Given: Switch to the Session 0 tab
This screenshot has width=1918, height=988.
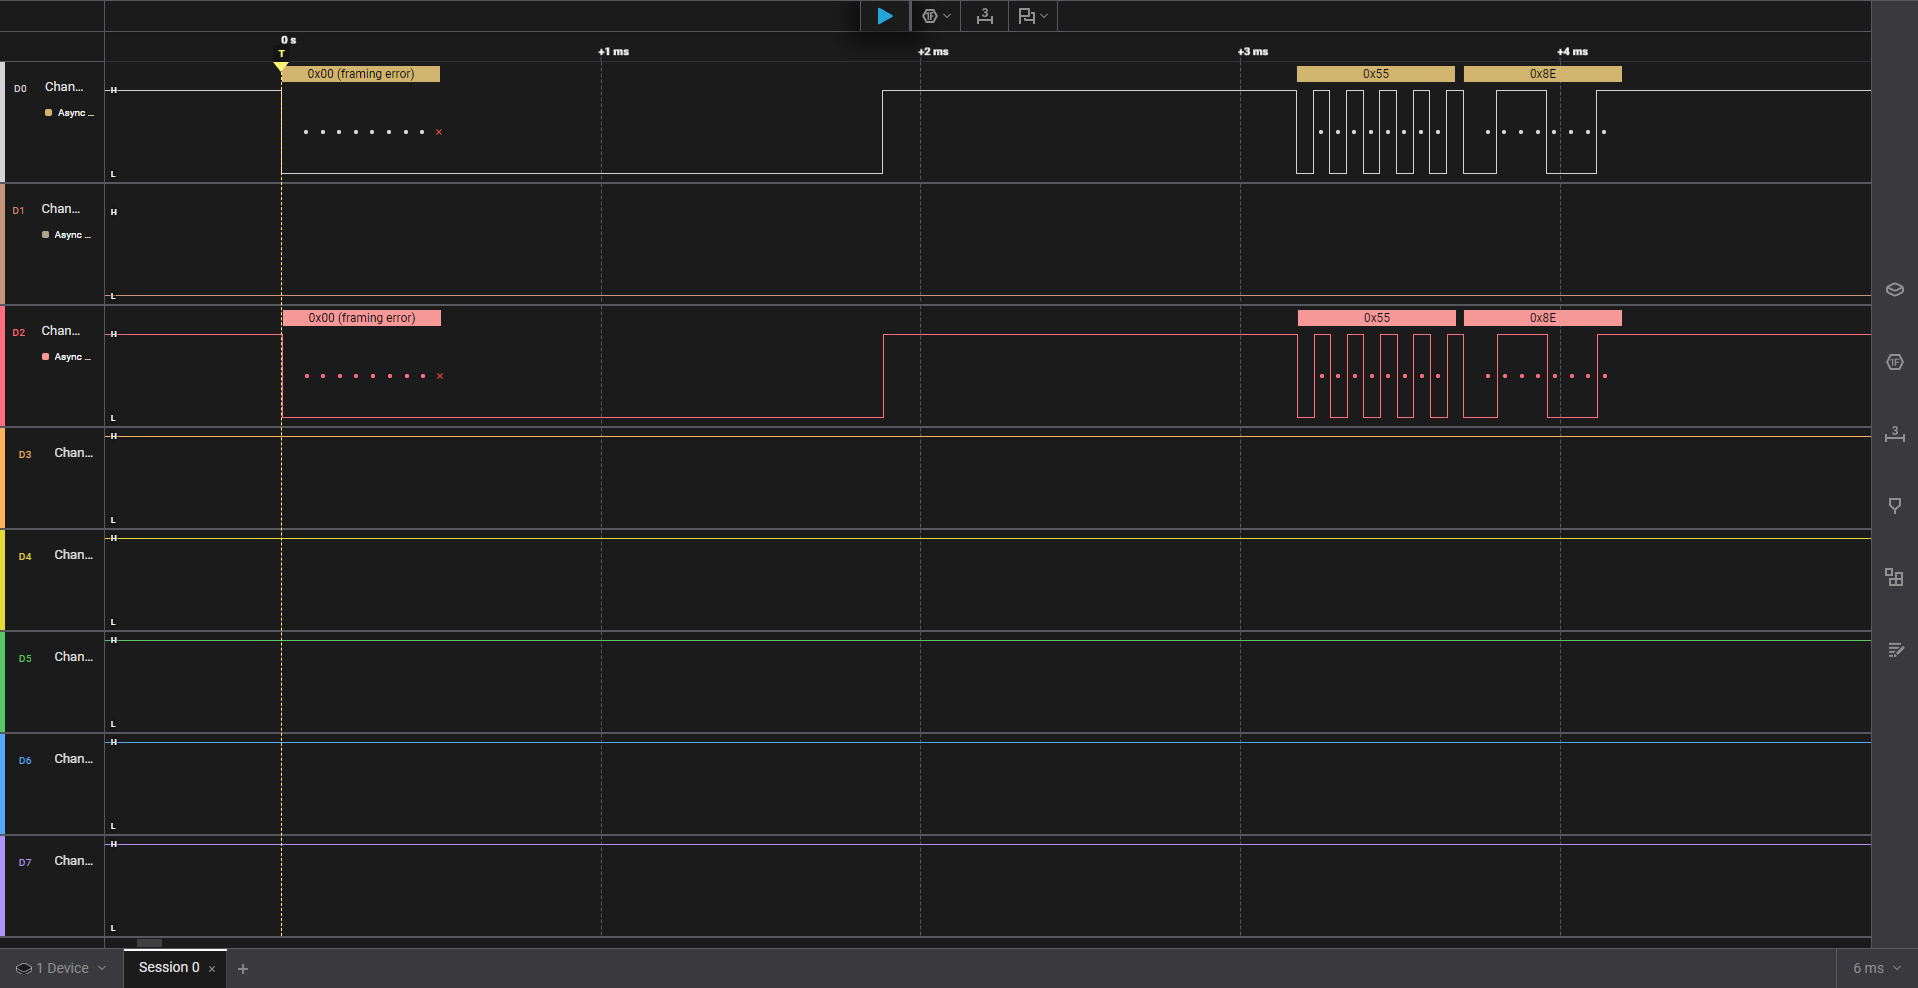Looking at the screenshot, I should pos(168,967).
